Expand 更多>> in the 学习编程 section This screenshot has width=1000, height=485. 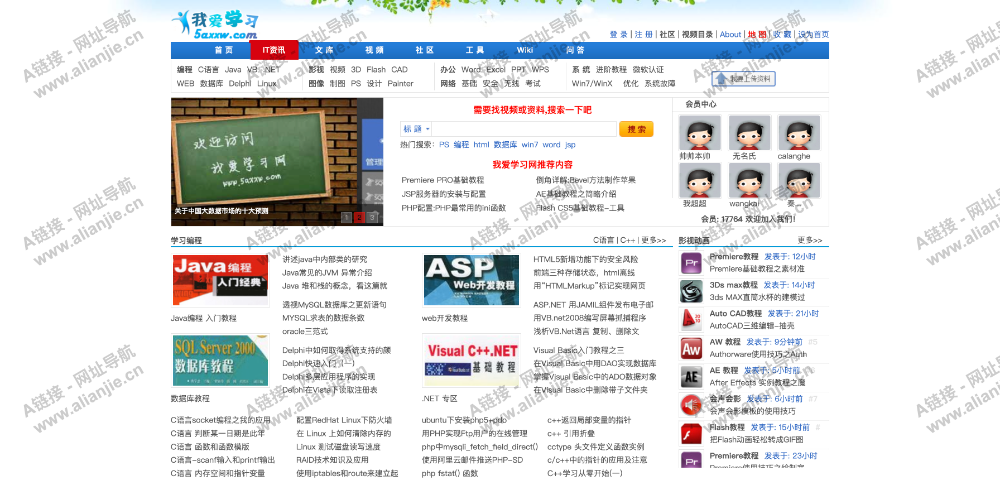point(654,240)
